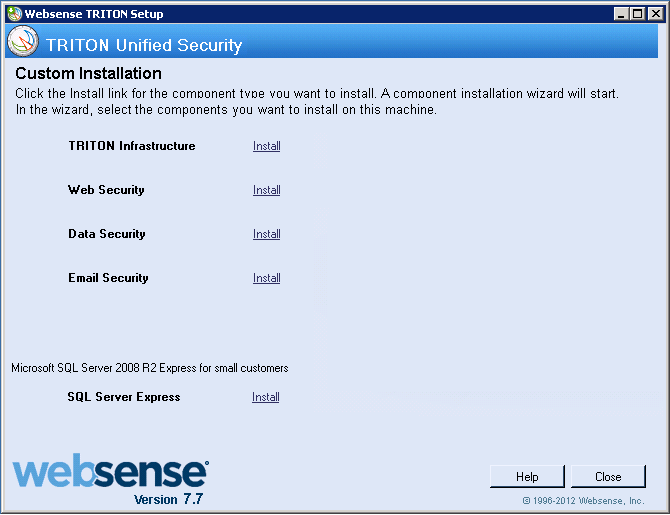Select the Email Security component label
Viewport: 670px width, 515px height.
coord(108,278)
